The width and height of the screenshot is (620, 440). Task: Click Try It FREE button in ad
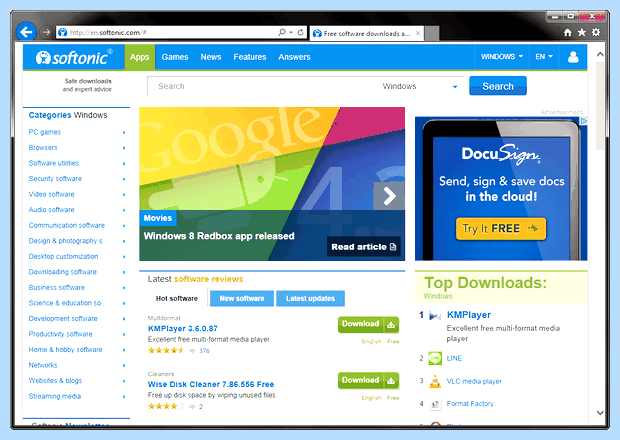coord(501,228)
